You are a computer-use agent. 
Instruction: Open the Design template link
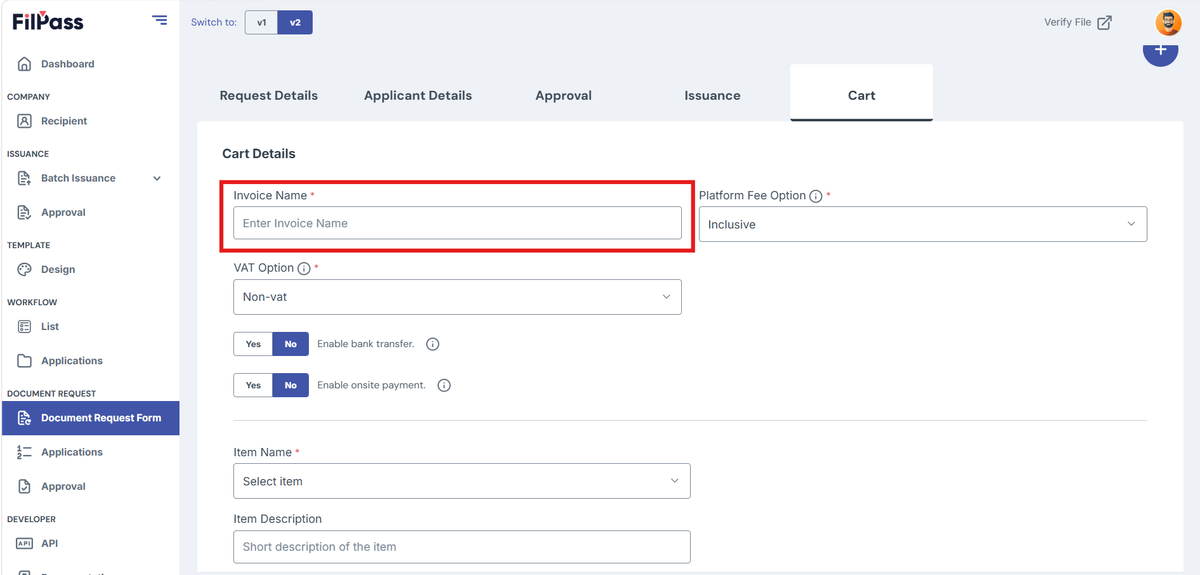[x=58, y=269]
